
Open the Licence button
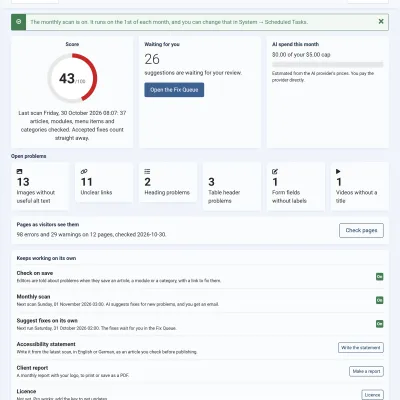372,395
